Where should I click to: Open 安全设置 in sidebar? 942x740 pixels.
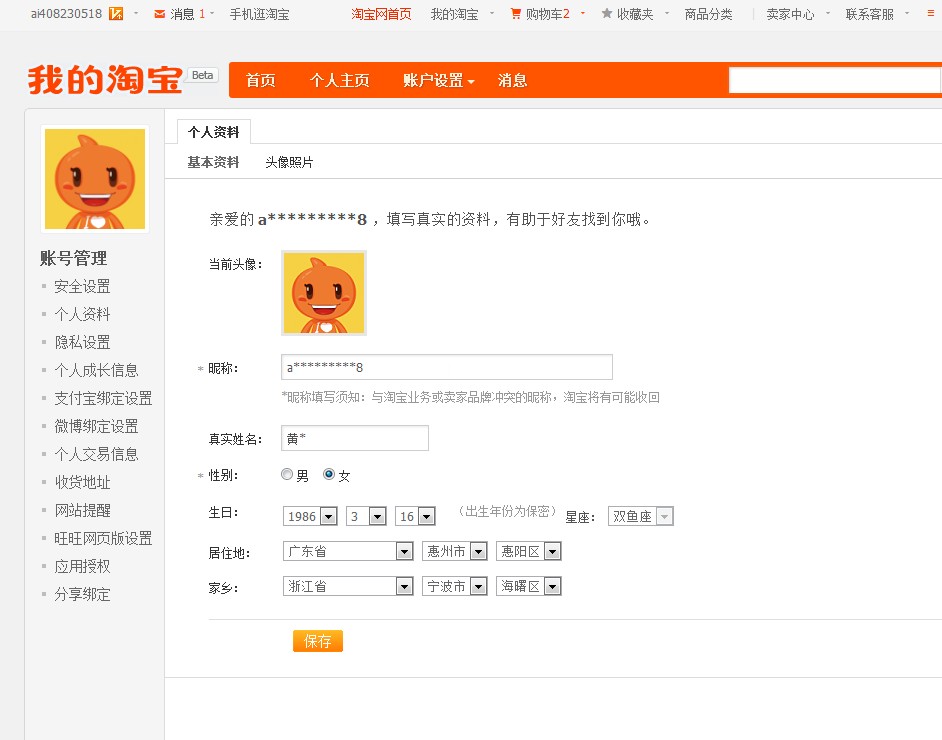(82, 287)
